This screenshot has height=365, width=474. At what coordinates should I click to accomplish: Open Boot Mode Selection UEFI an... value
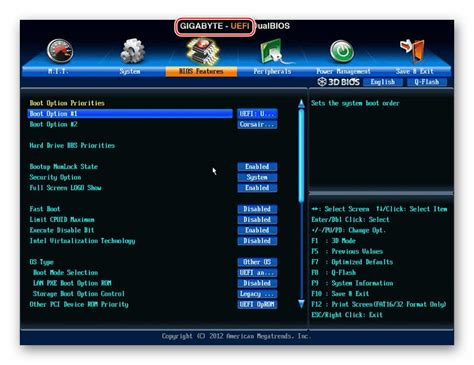(257, 273)
